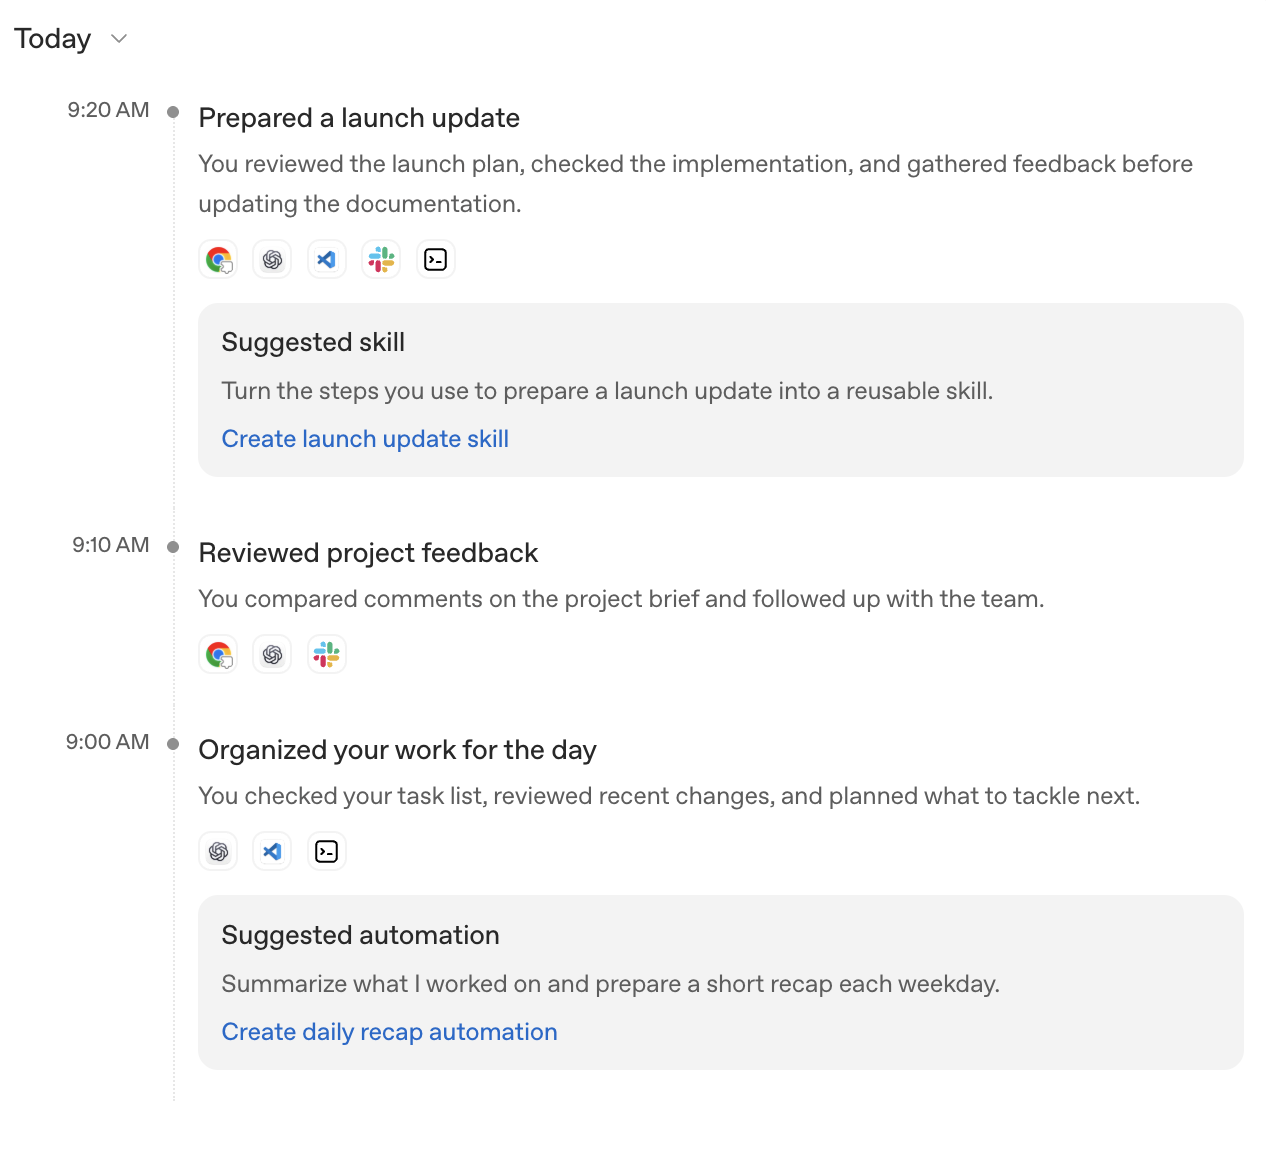Click ChatGPT icon under Organized your work
The image size is (1266, 1150).
click(218, 852)
